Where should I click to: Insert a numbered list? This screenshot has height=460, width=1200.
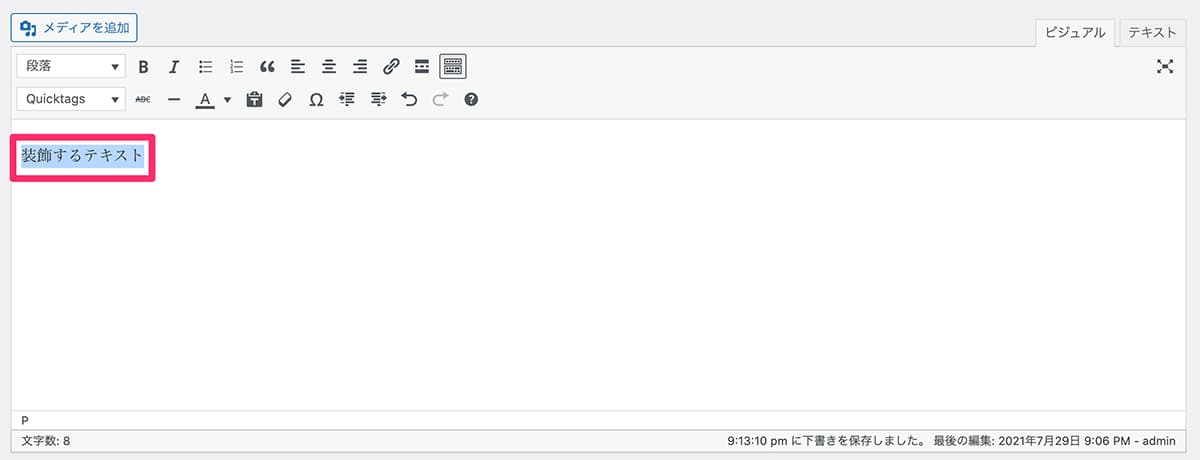click(237, 67)
